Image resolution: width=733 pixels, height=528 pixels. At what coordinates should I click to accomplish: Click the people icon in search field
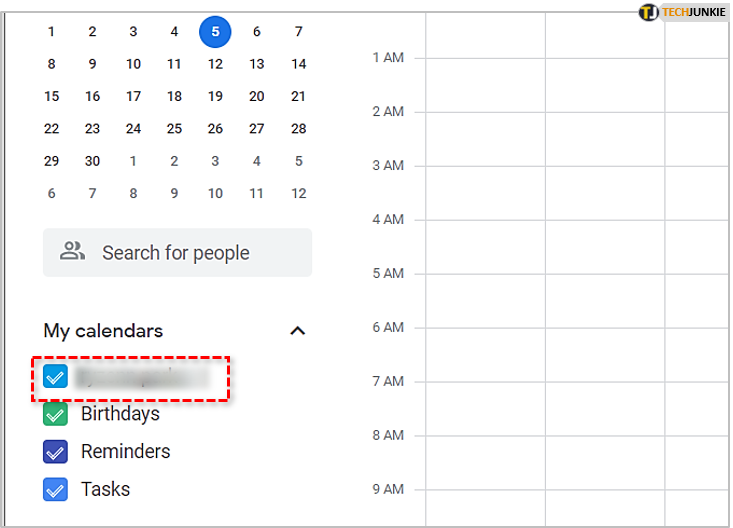point(72,252)
